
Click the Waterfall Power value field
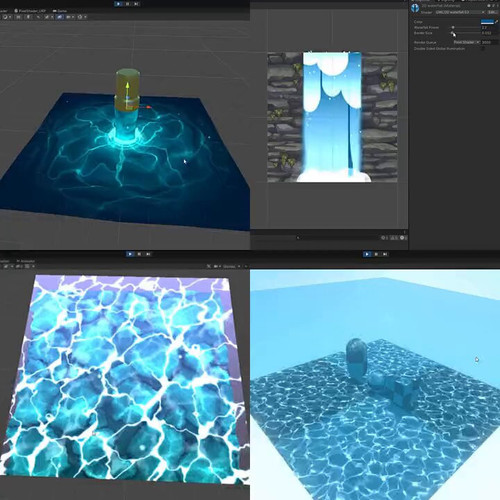tap(490, 27)
